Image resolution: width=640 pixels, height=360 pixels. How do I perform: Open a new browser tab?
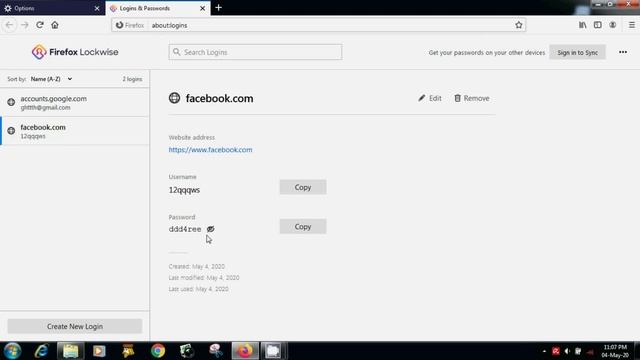point(218,8)
